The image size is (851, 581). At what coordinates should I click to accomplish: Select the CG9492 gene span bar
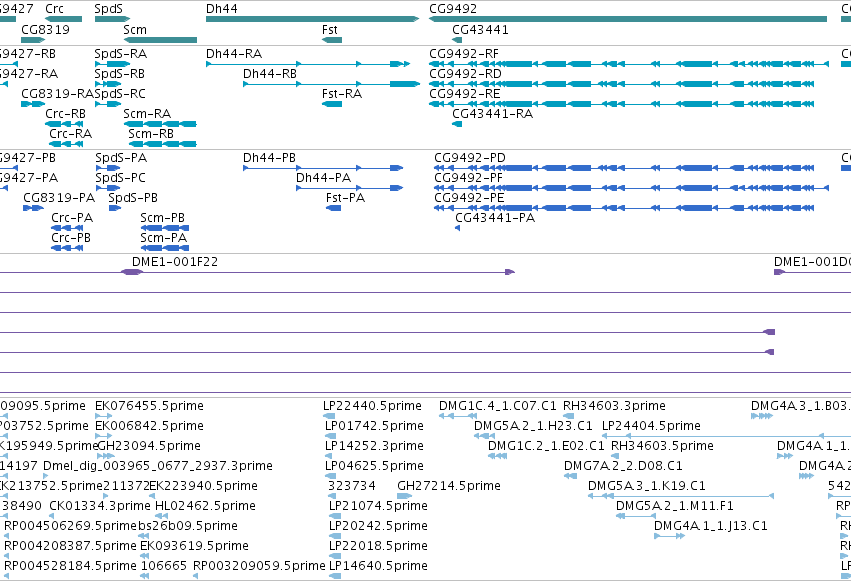(628, 19)
